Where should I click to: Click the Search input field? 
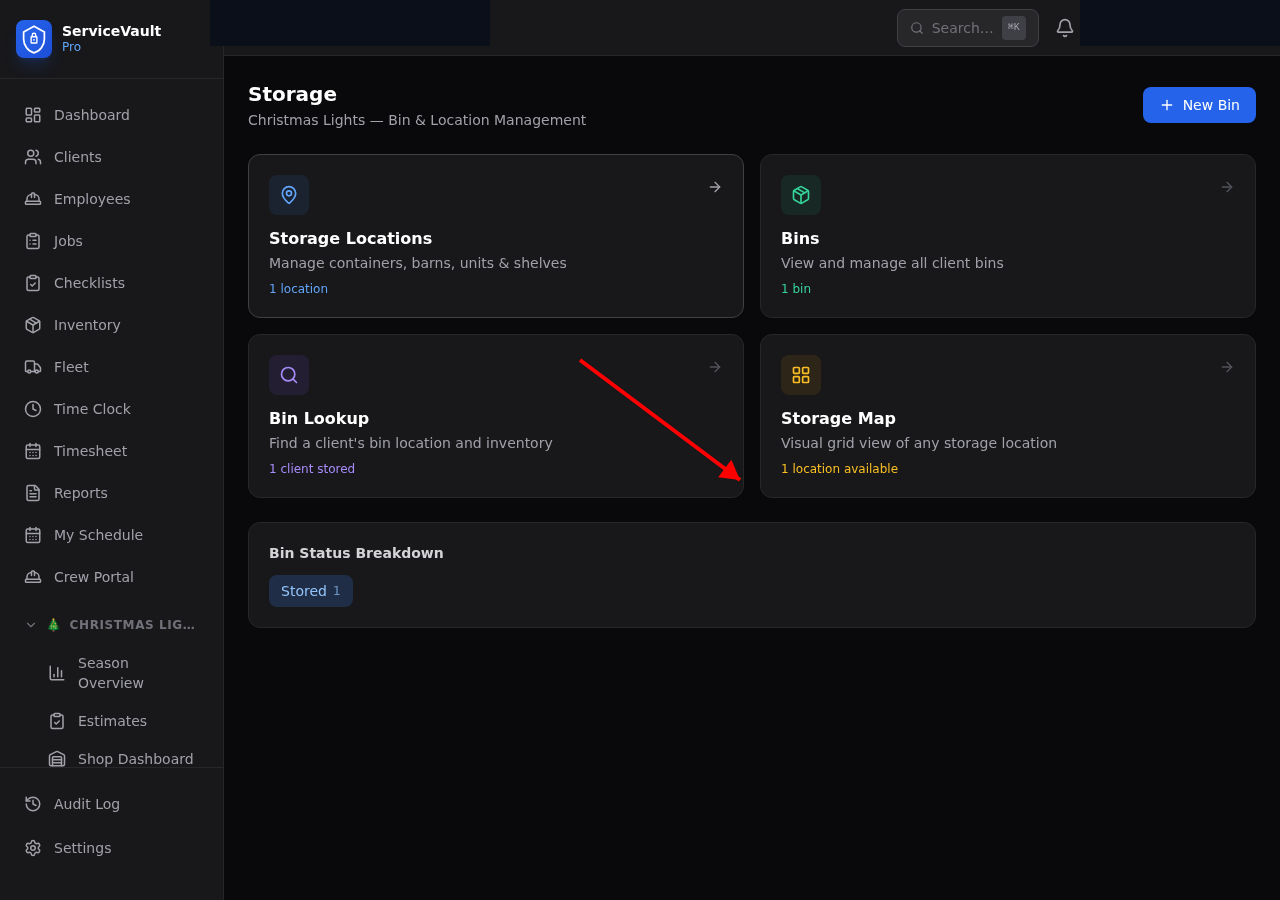click(x=967, y=28)
